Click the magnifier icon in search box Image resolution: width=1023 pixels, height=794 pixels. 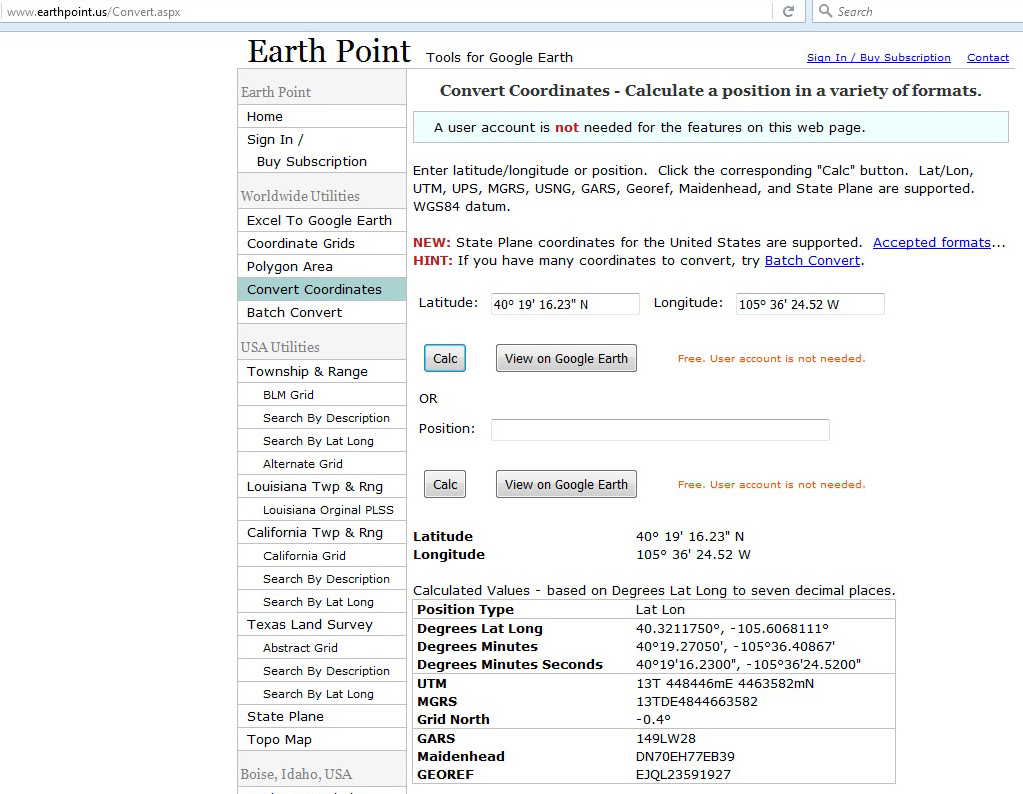tap(825, 11)
